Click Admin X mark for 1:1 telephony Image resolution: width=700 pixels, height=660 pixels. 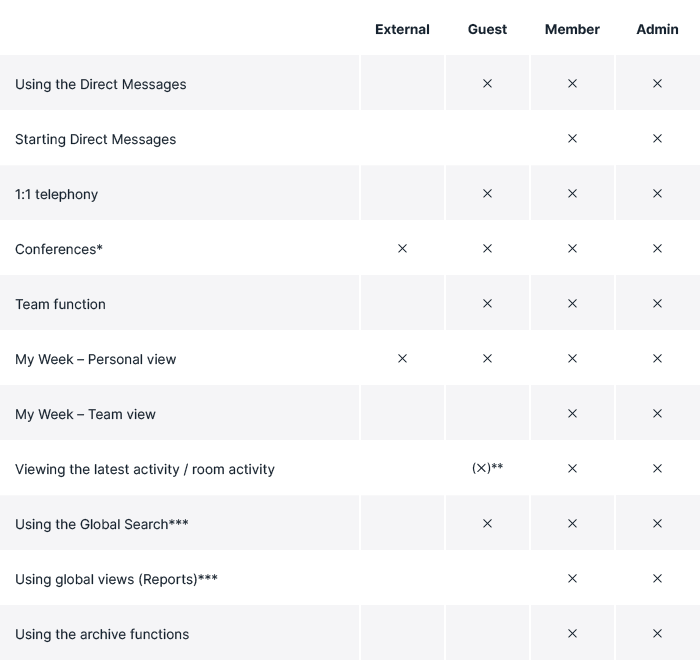[657, 194]
